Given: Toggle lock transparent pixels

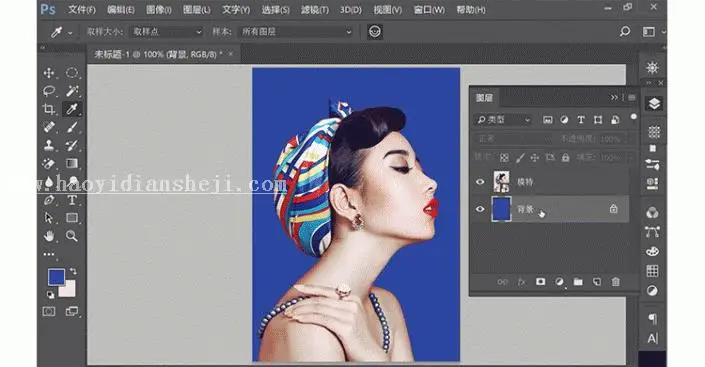Looking at the screenshot, I should click(x=504, y=157).
